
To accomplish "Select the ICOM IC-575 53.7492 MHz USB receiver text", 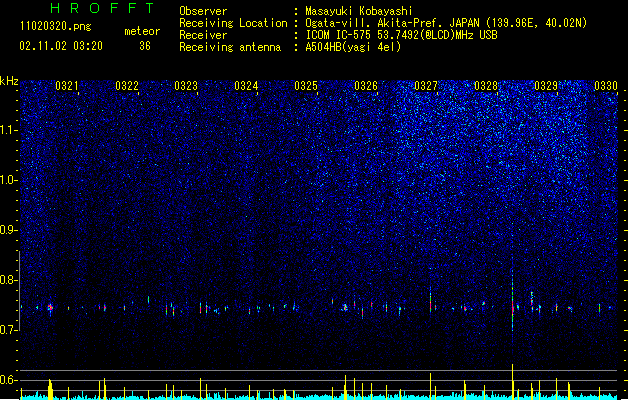I will pyautogui.click(x=402, y=35).
